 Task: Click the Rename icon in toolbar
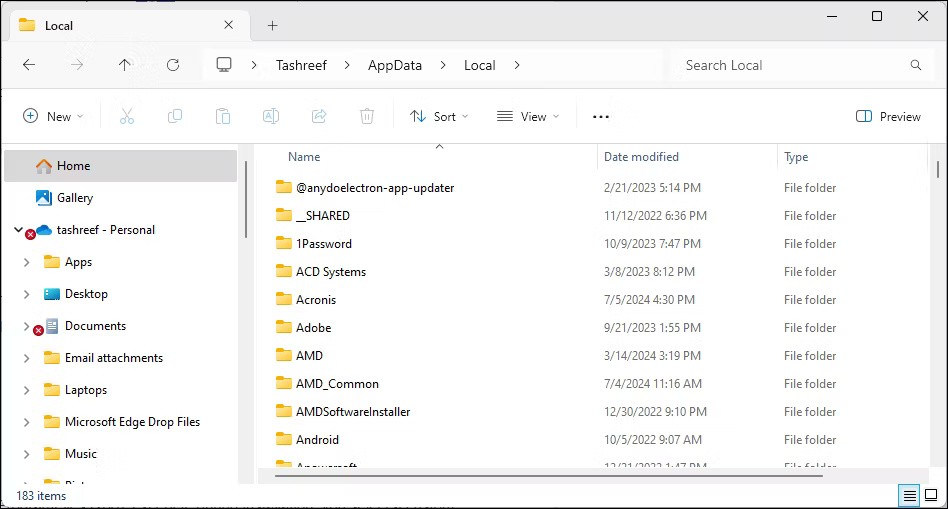point(270,116)
